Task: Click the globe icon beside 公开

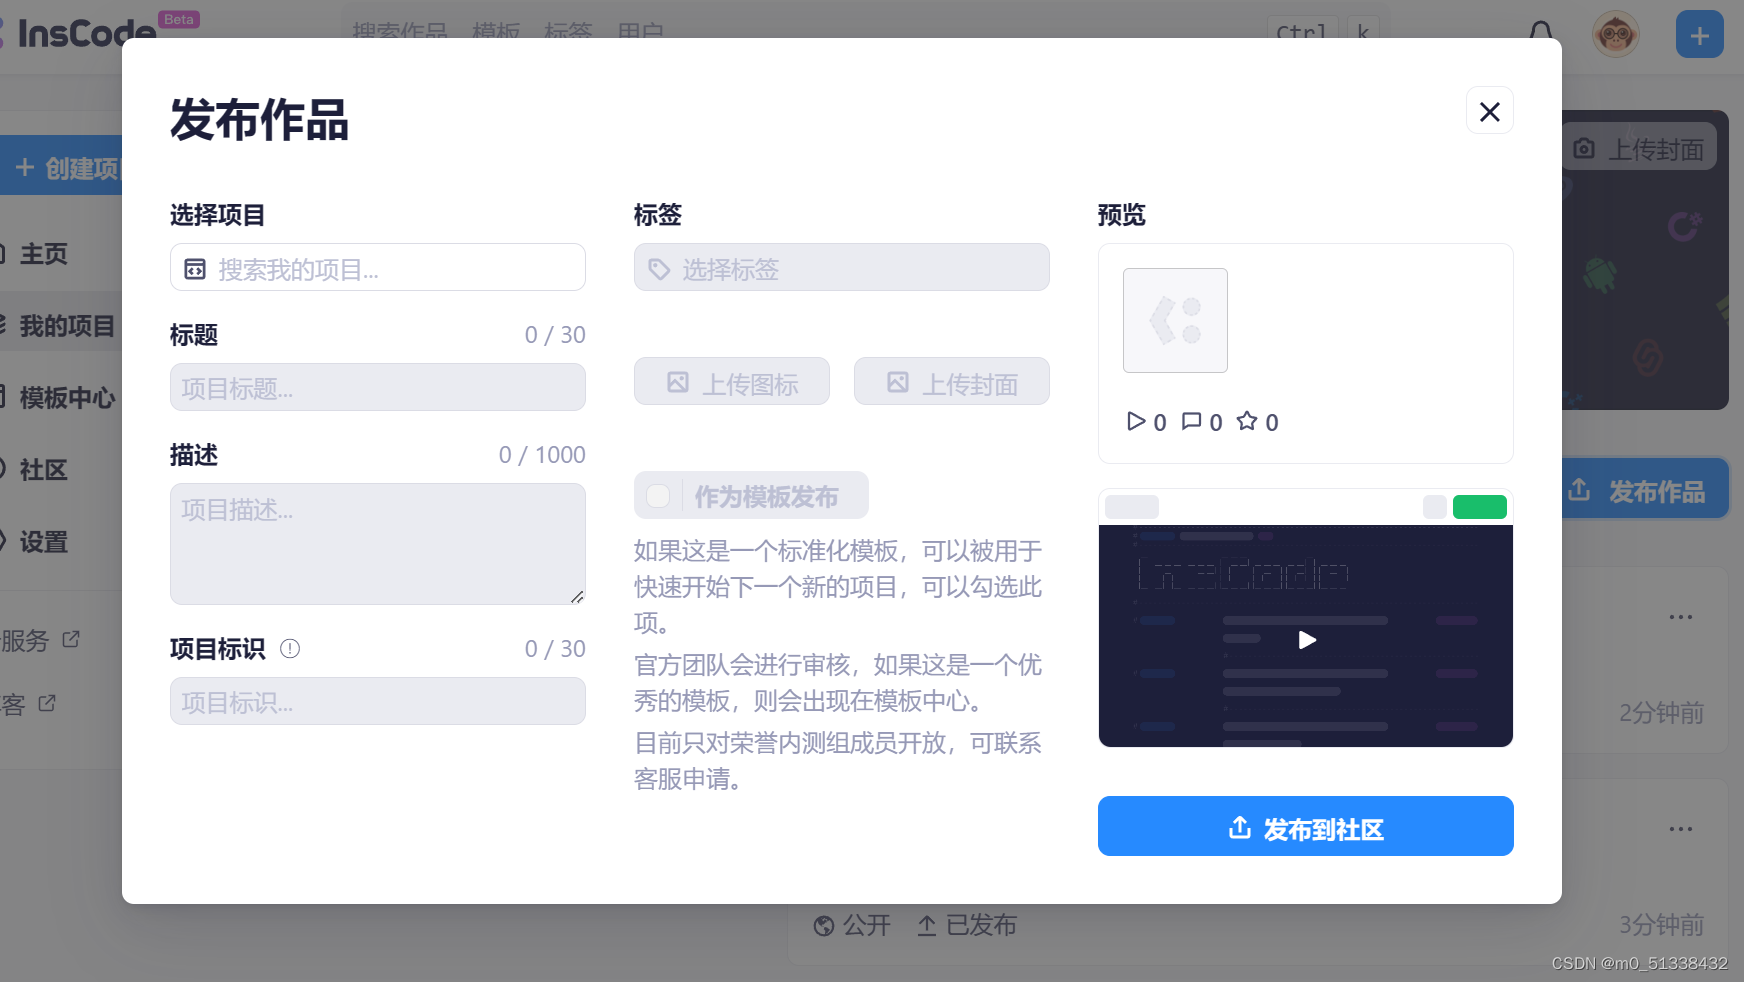Action: tap(824, 926)
